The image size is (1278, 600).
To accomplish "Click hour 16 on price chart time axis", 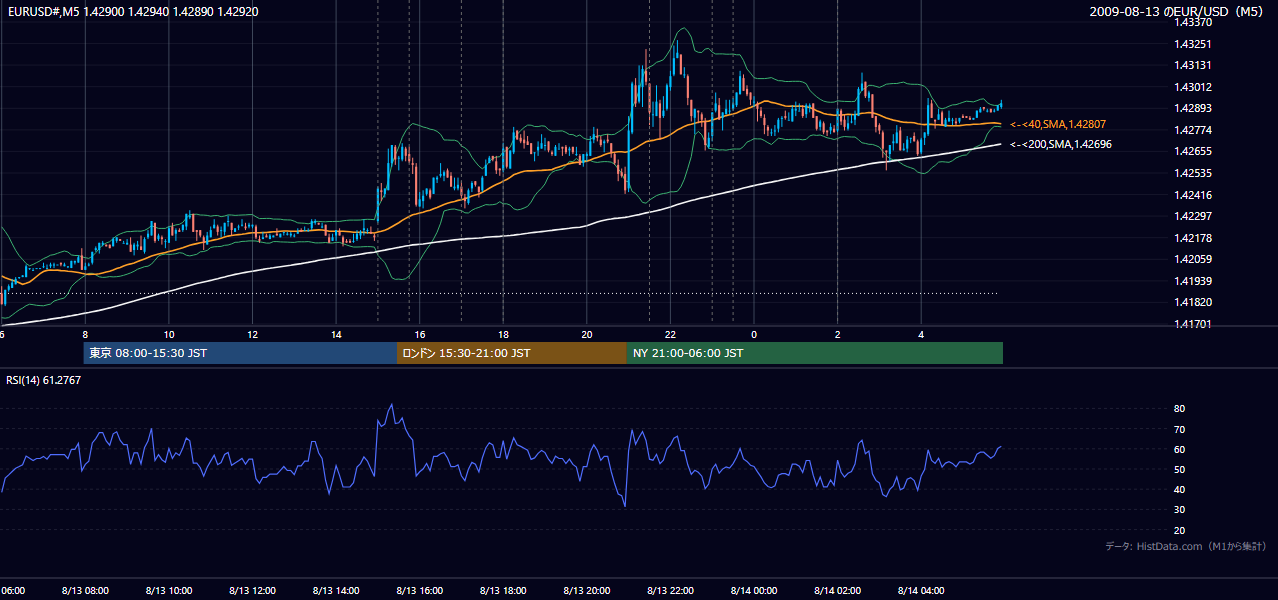I will (420, 334).
